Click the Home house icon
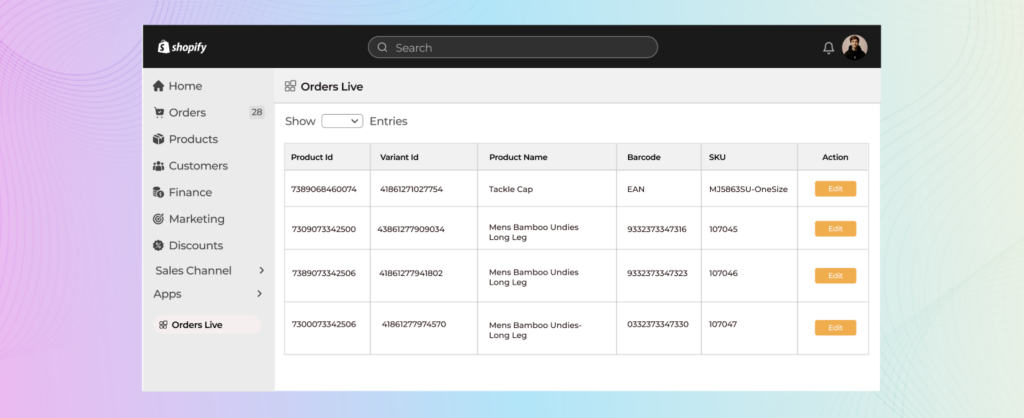This screenshot has height=418, width=1024. 158,86
